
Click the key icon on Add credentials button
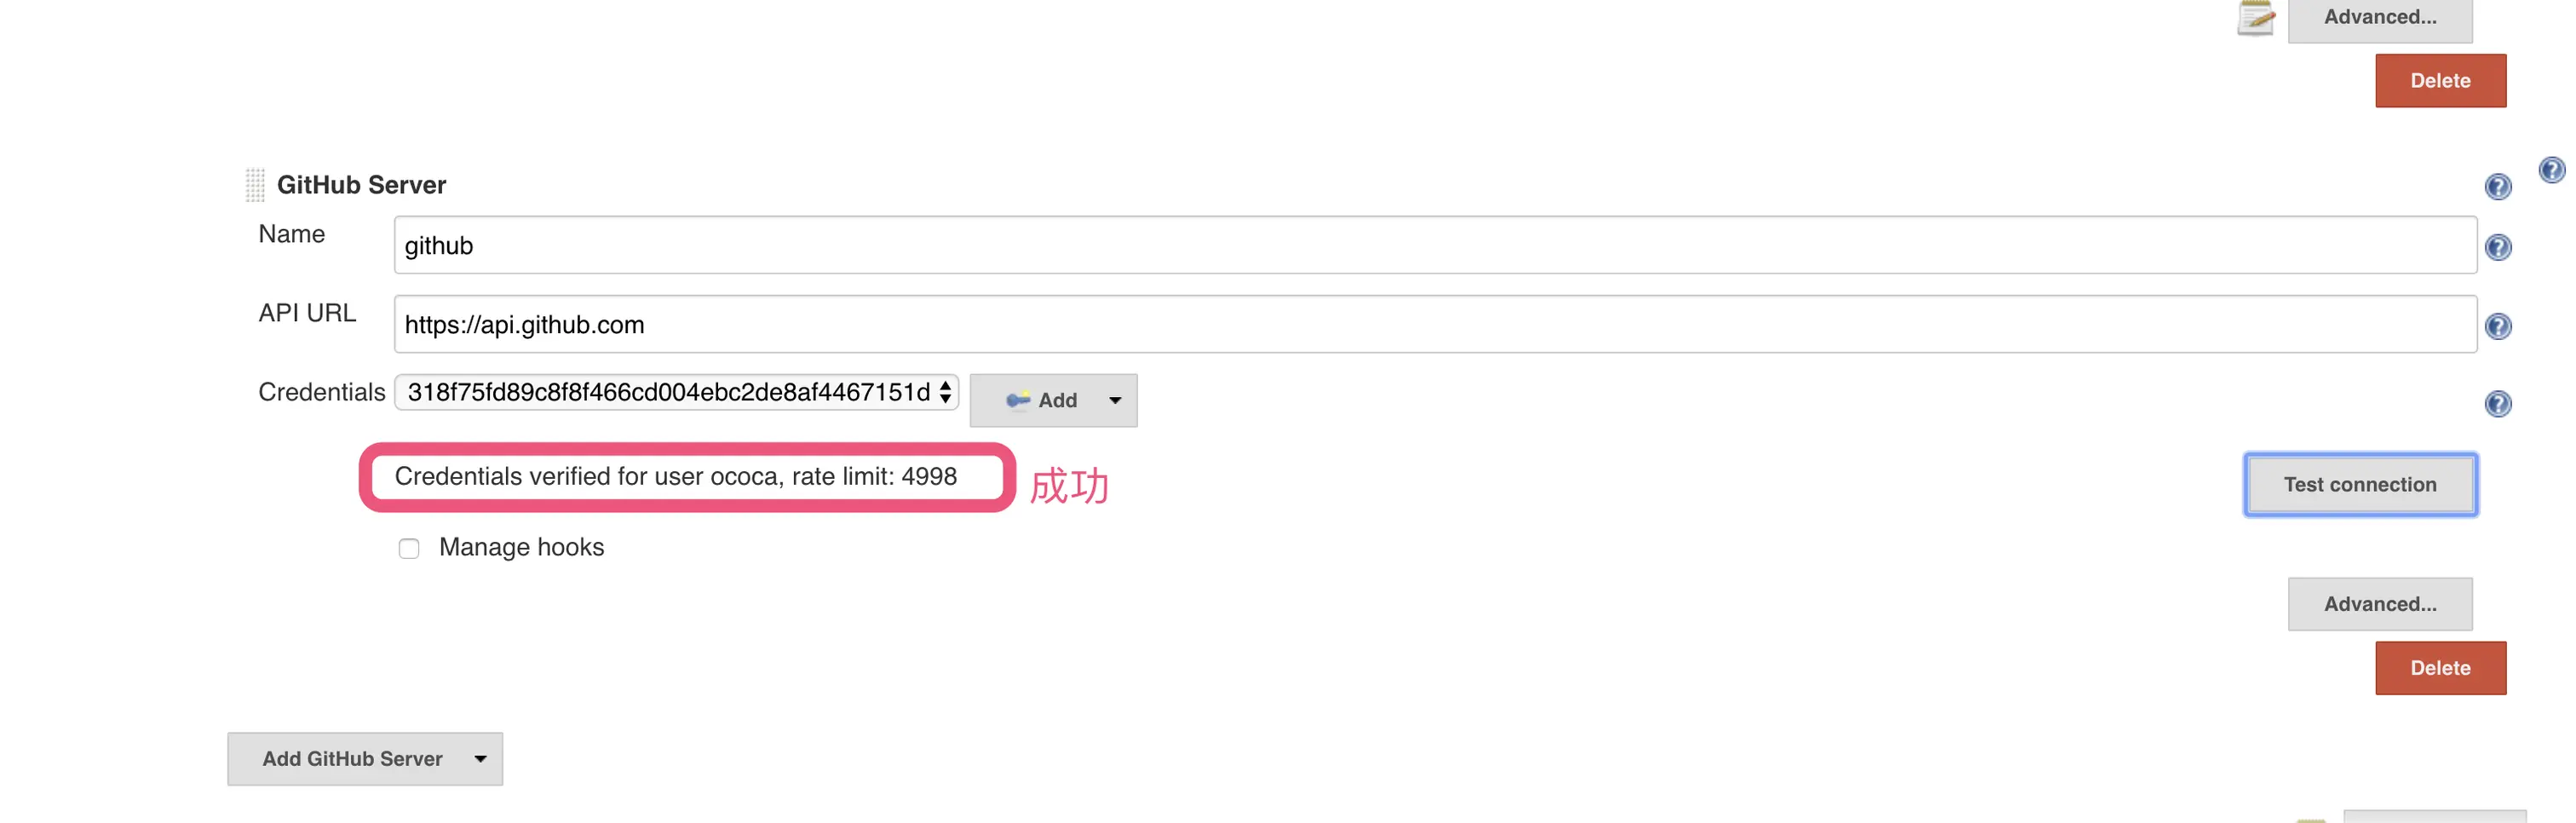[1018, 400]
